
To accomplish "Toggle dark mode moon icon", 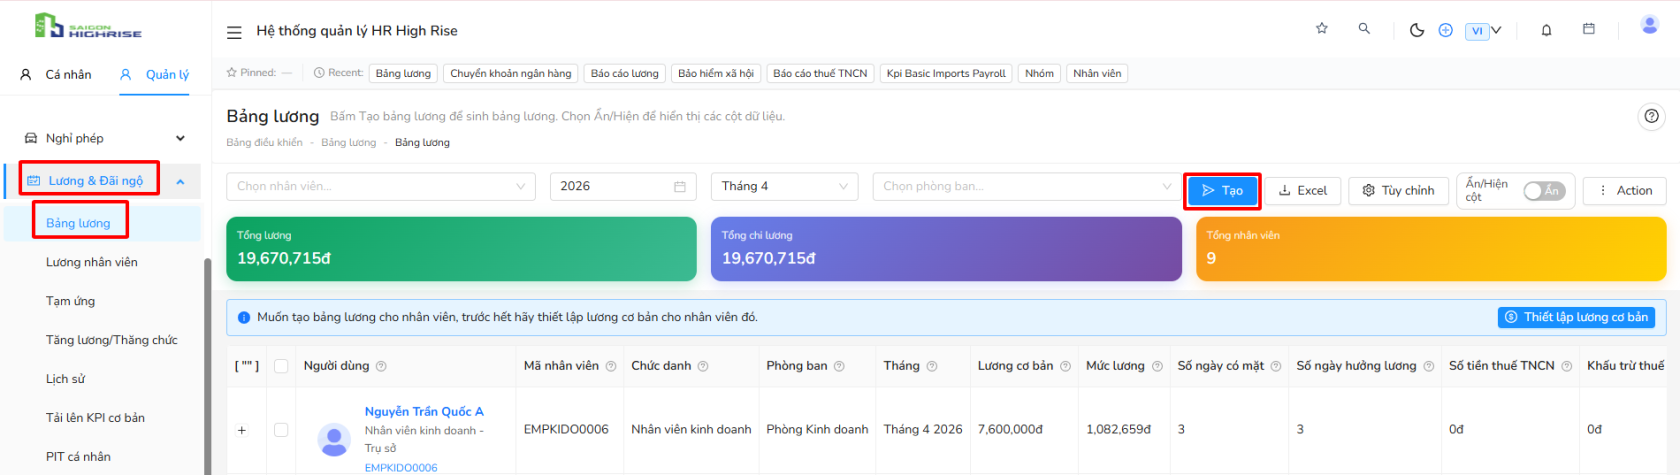I will tap(1417, 30).
